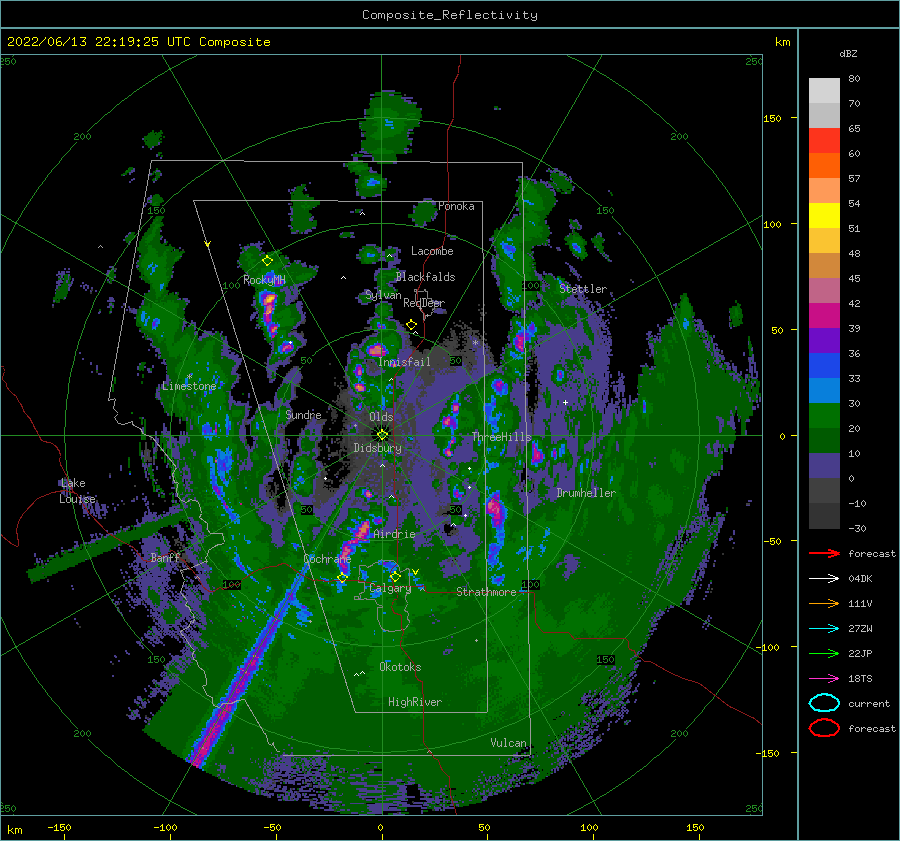The width and height of the screenshot is (900, 841).
Task: Click the Airdrie city label
Action: (x=394, y=534)
